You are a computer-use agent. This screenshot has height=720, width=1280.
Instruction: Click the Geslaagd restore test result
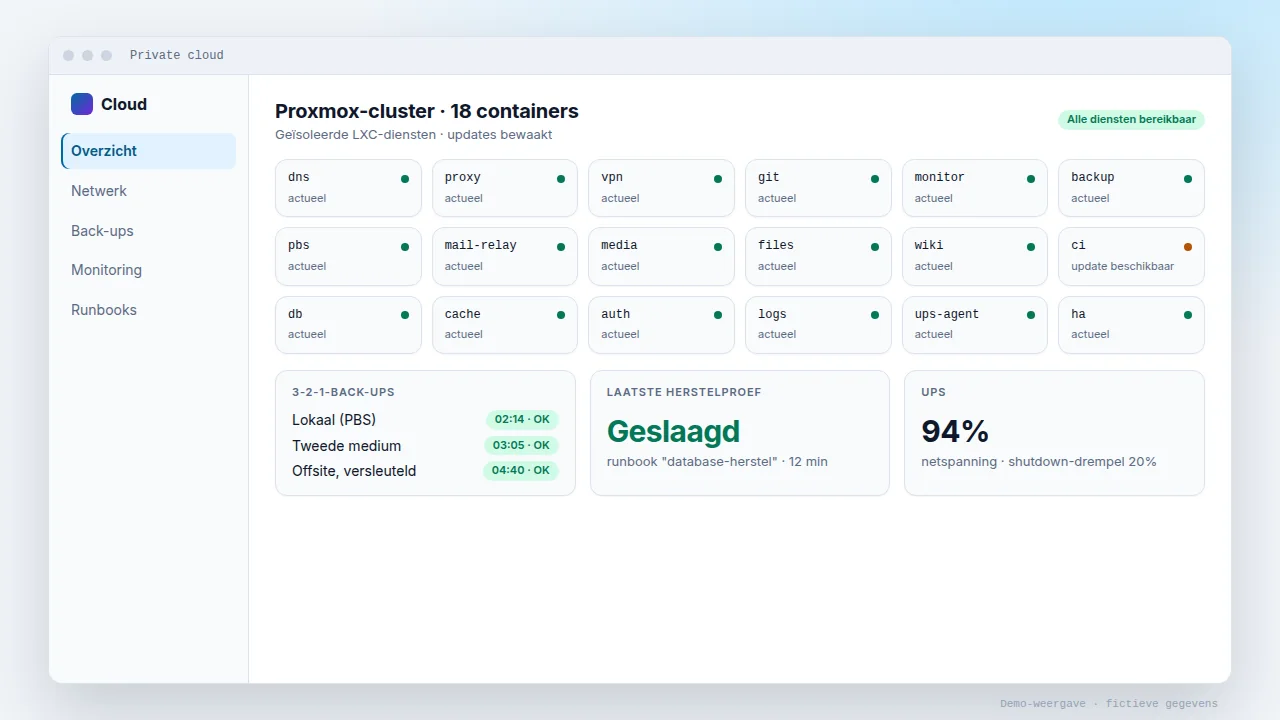point(673,431)
